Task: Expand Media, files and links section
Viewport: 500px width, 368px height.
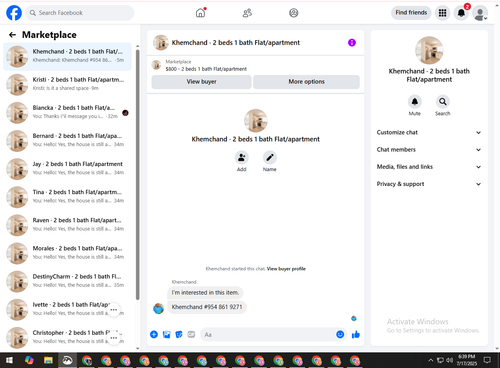Action: (429, 167)
